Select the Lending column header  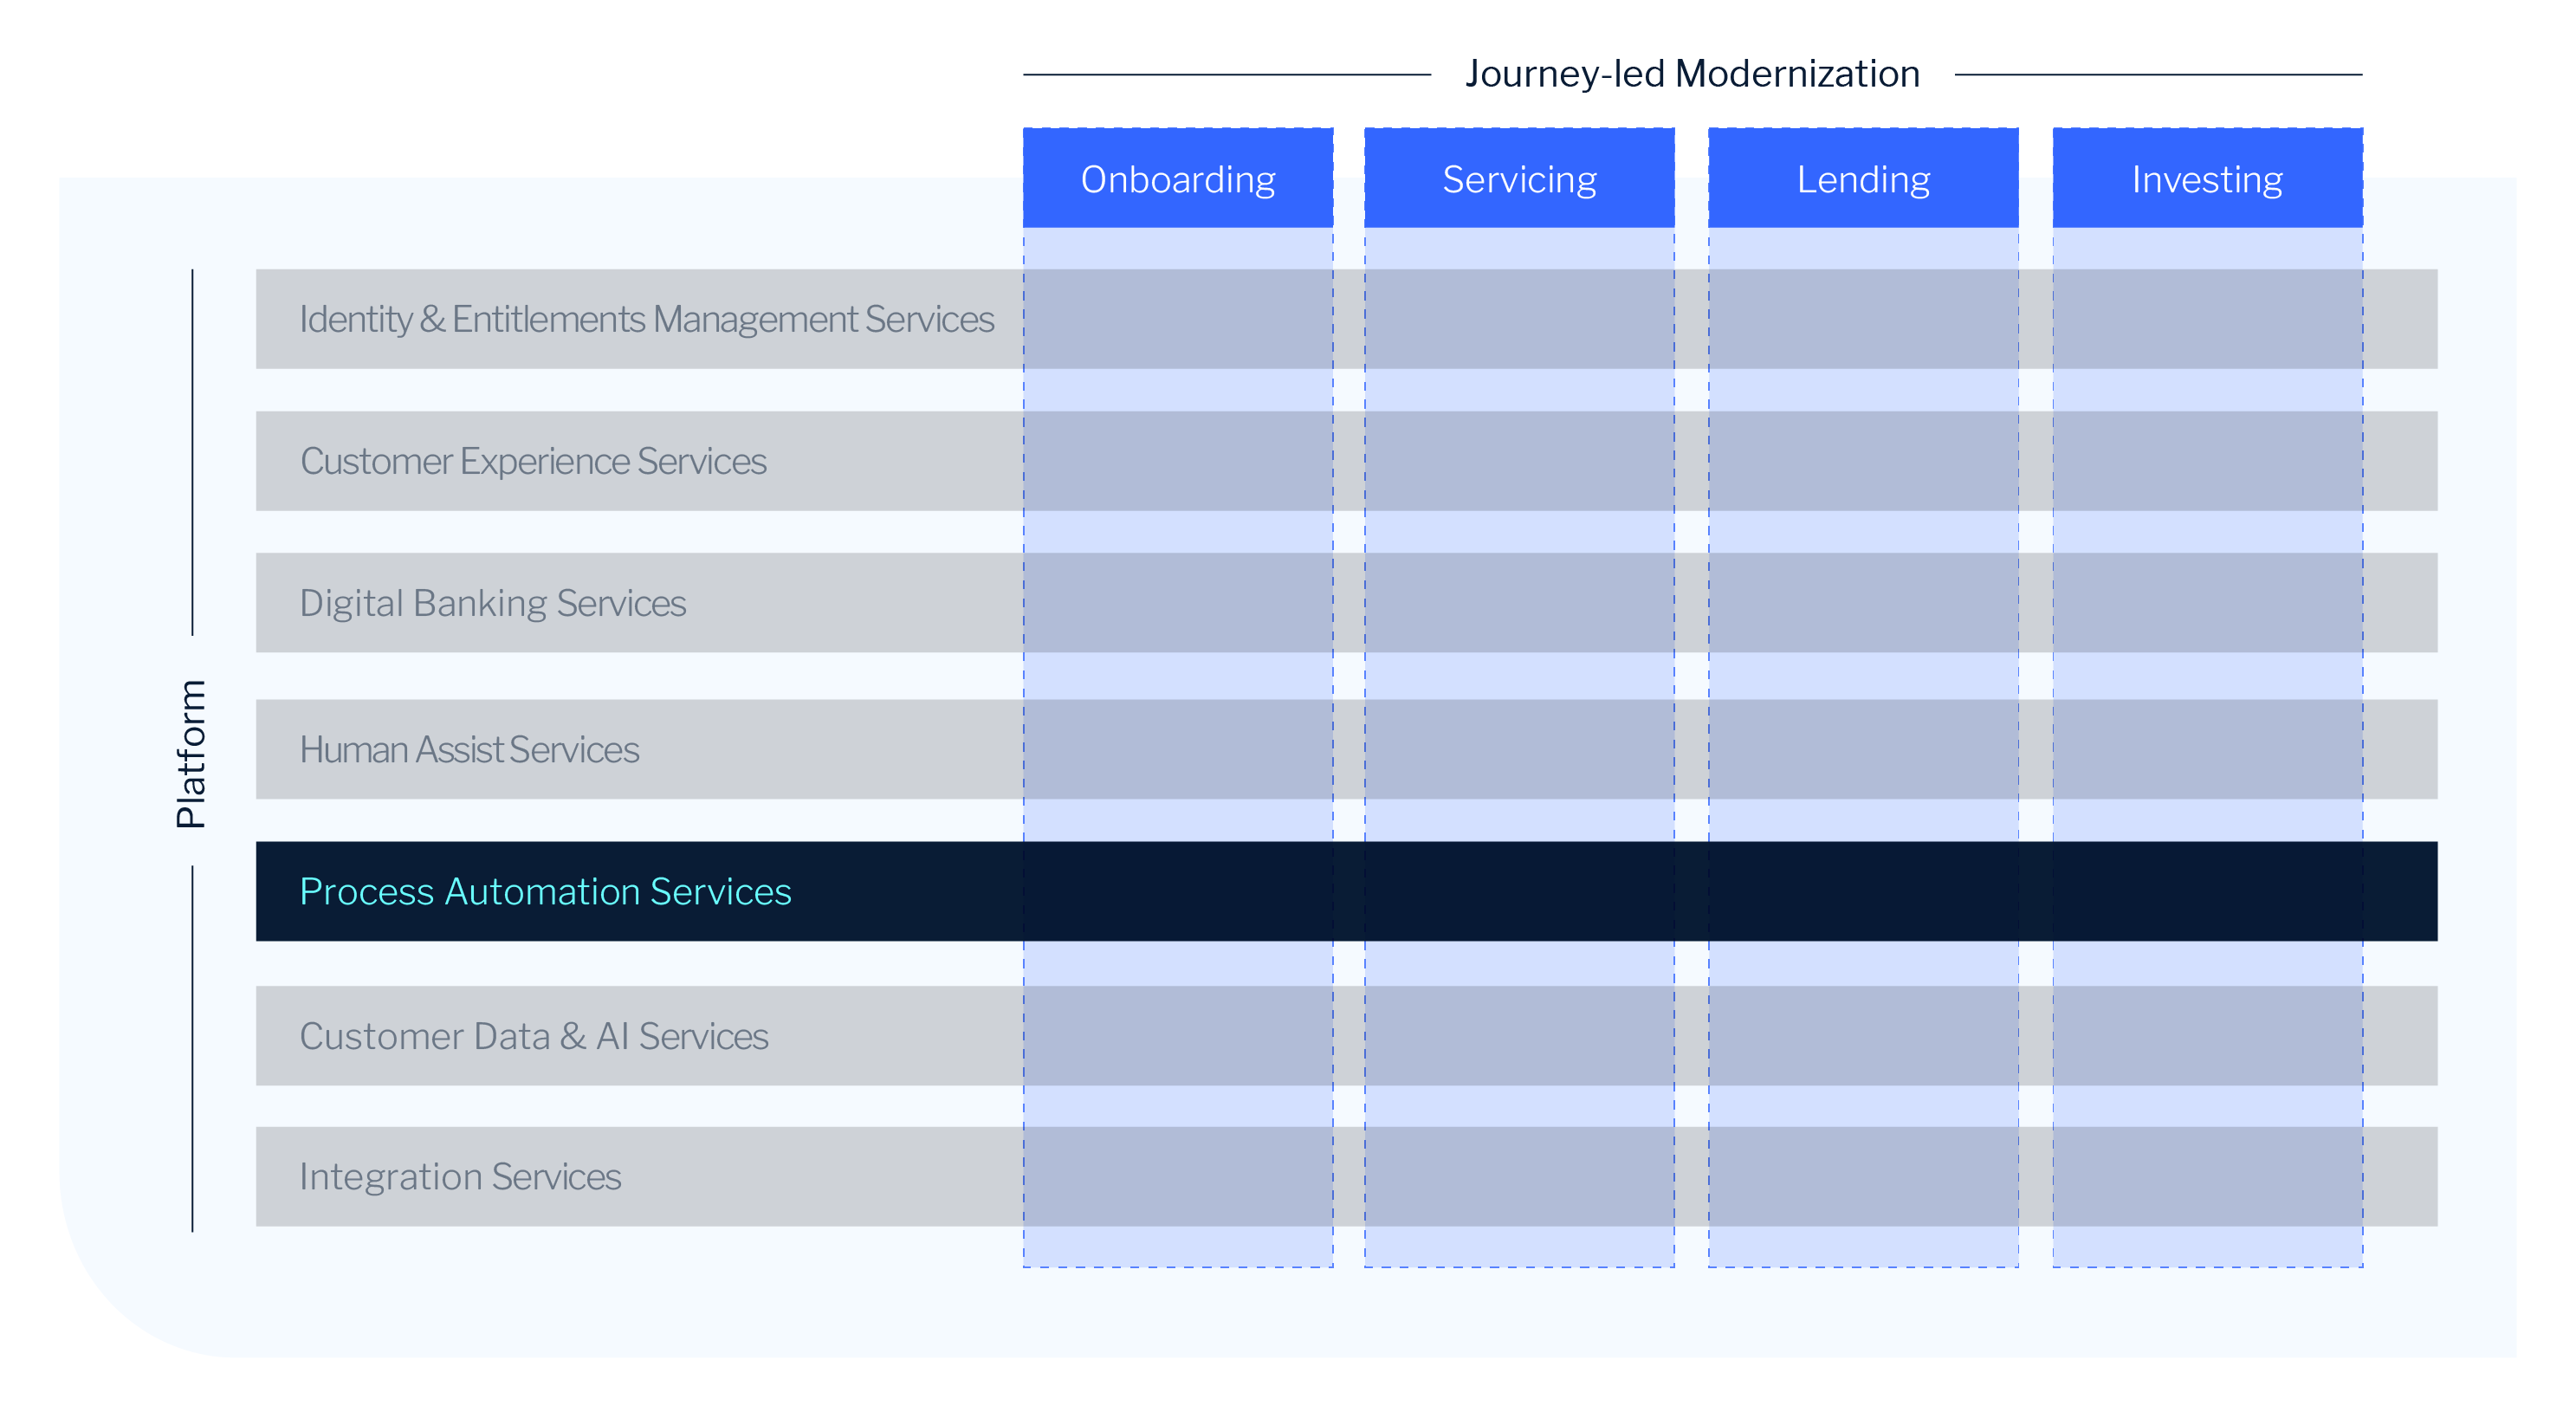[x=1863, y=178]
